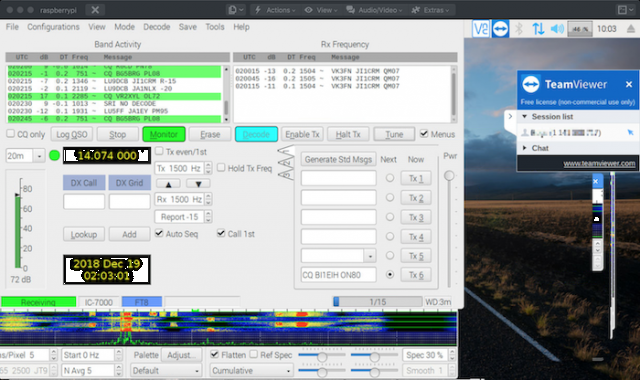
Task: Expand the Chat section in TeamViewer
Action: pos(524,148)
